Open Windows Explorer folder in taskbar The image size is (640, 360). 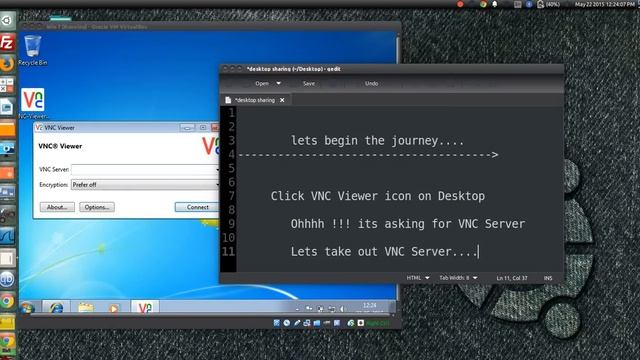(86, 307)
